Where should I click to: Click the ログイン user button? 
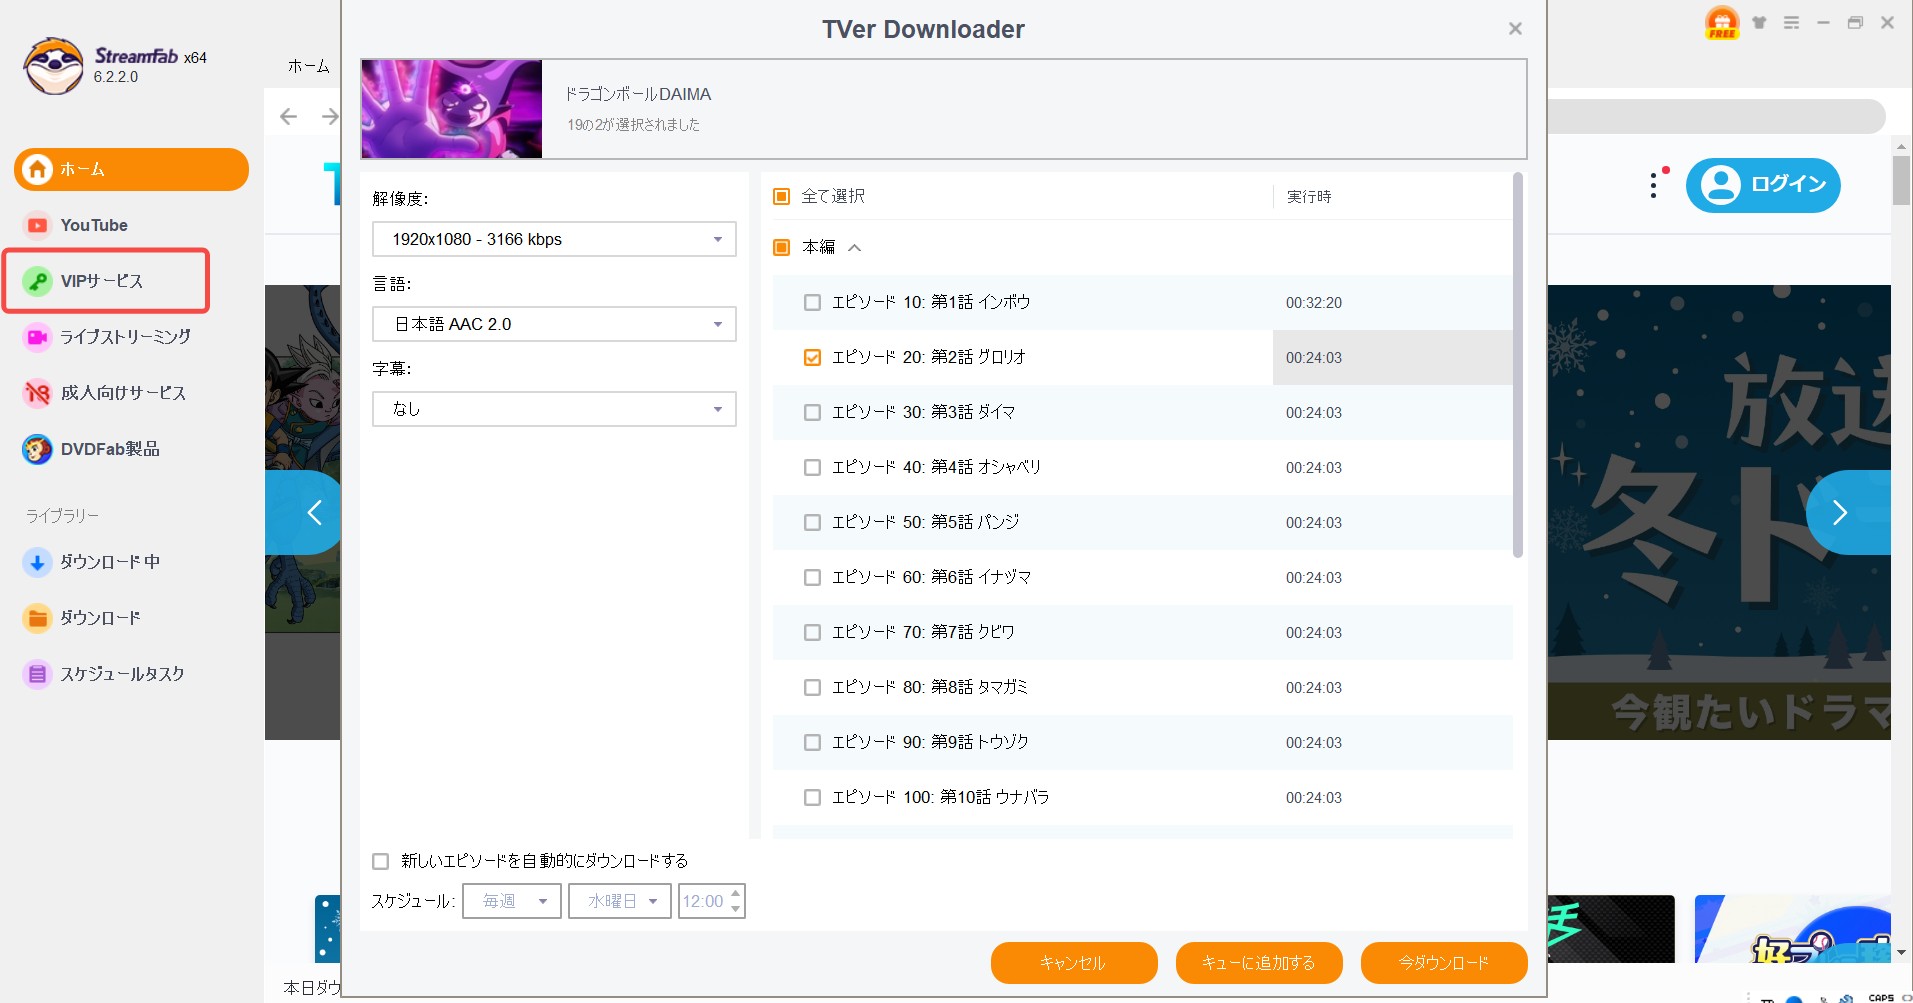[1763, 185]
